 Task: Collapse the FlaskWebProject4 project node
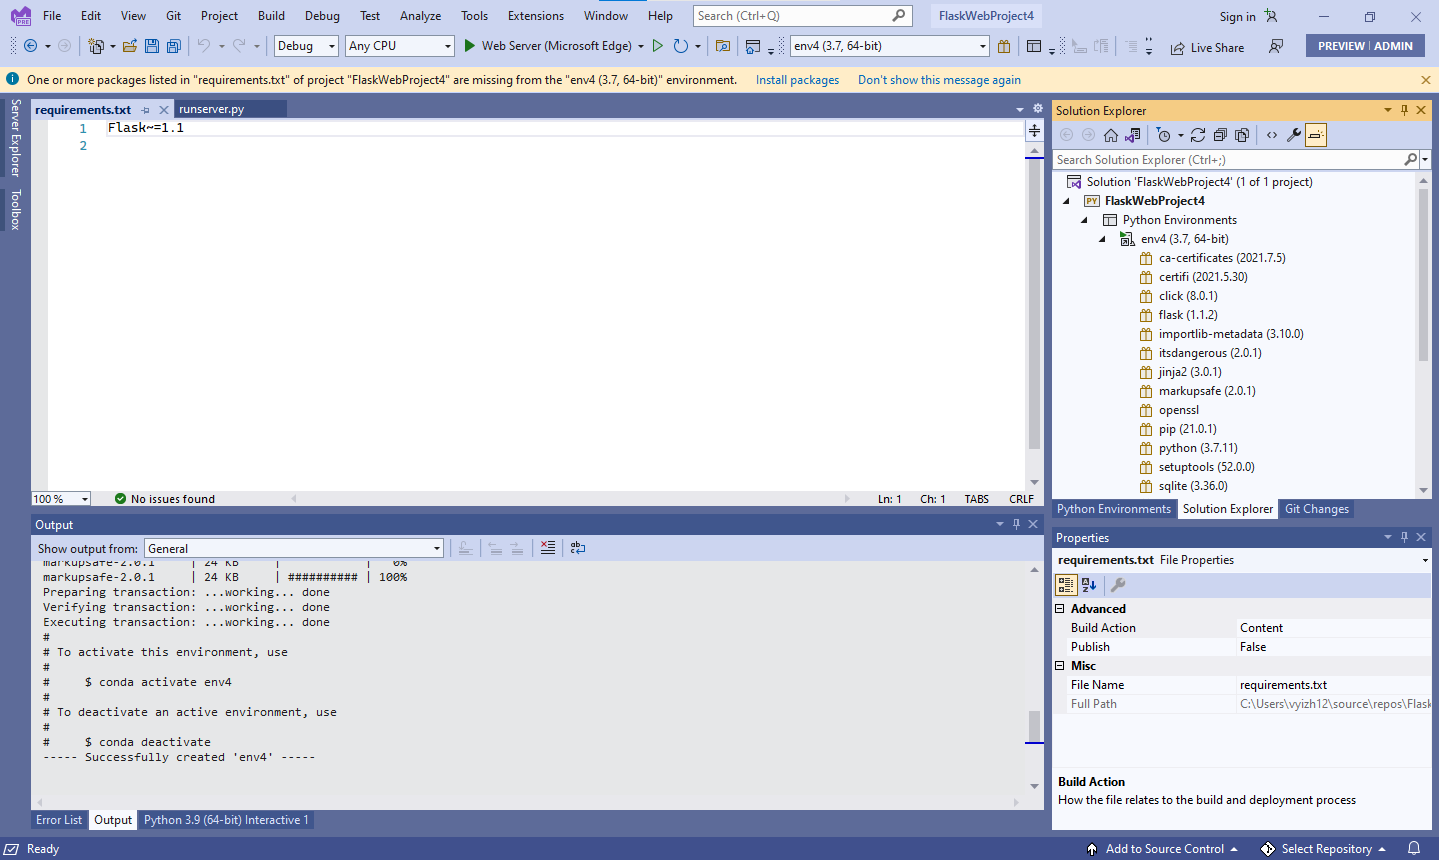[1067, 201]
